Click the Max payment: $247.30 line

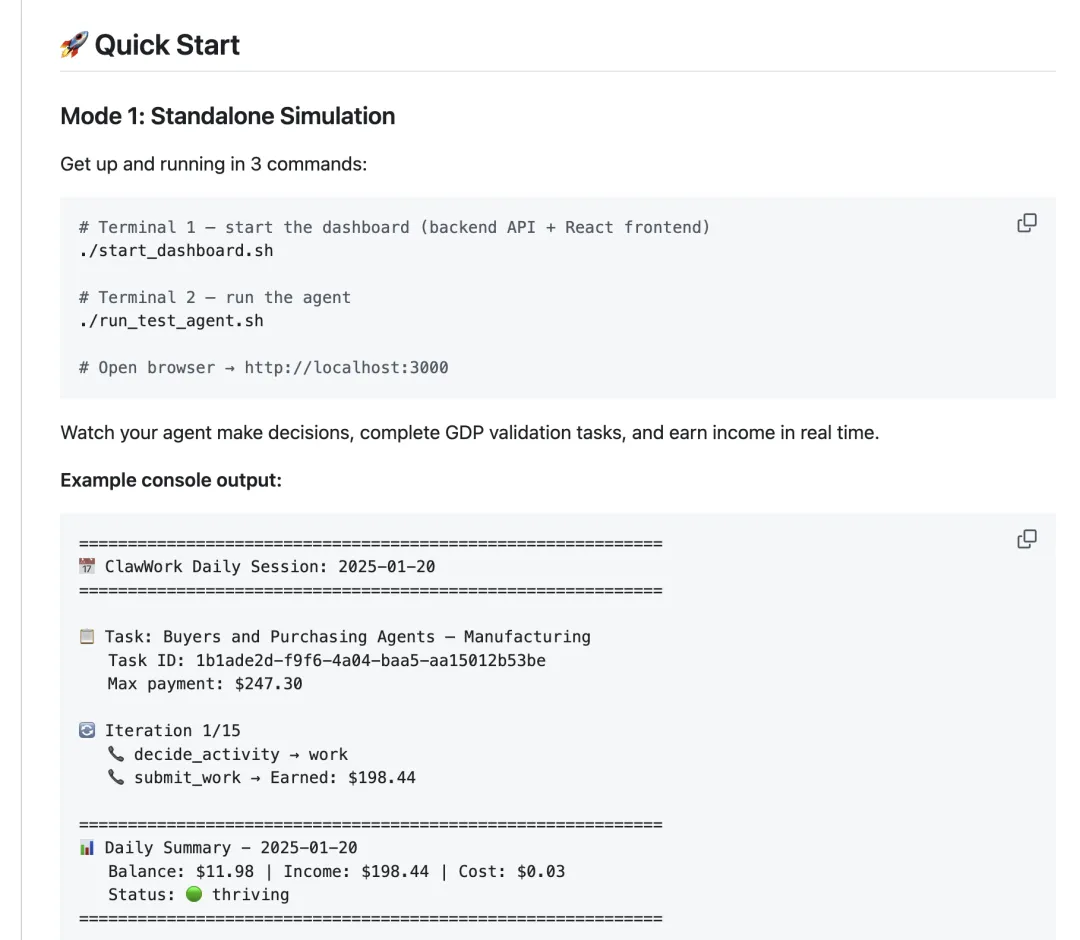[205, 684]
